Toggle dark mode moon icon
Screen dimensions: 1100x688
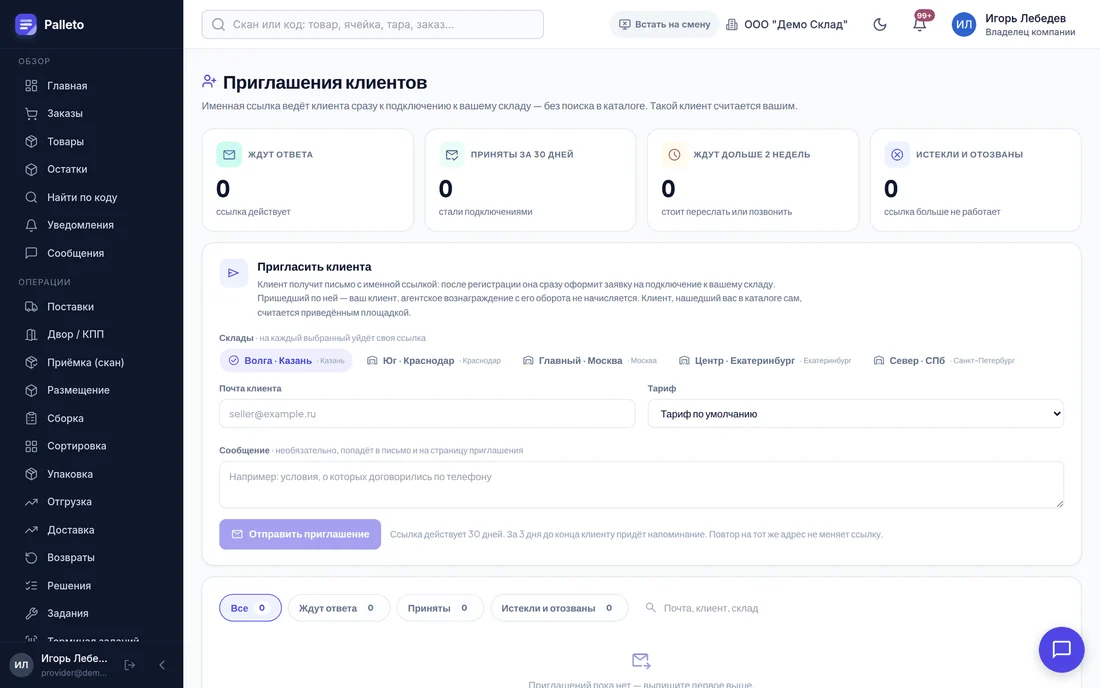click(x=880, y=25)
